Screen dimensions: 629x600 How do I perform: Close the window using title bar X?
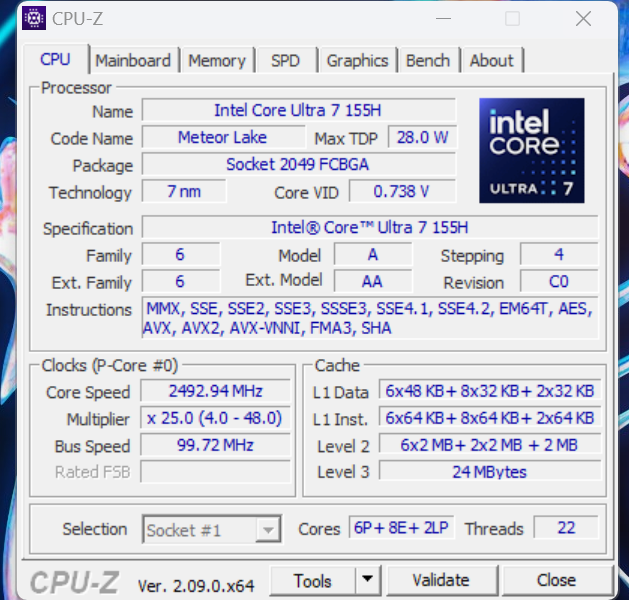click(x=583, y=18)
